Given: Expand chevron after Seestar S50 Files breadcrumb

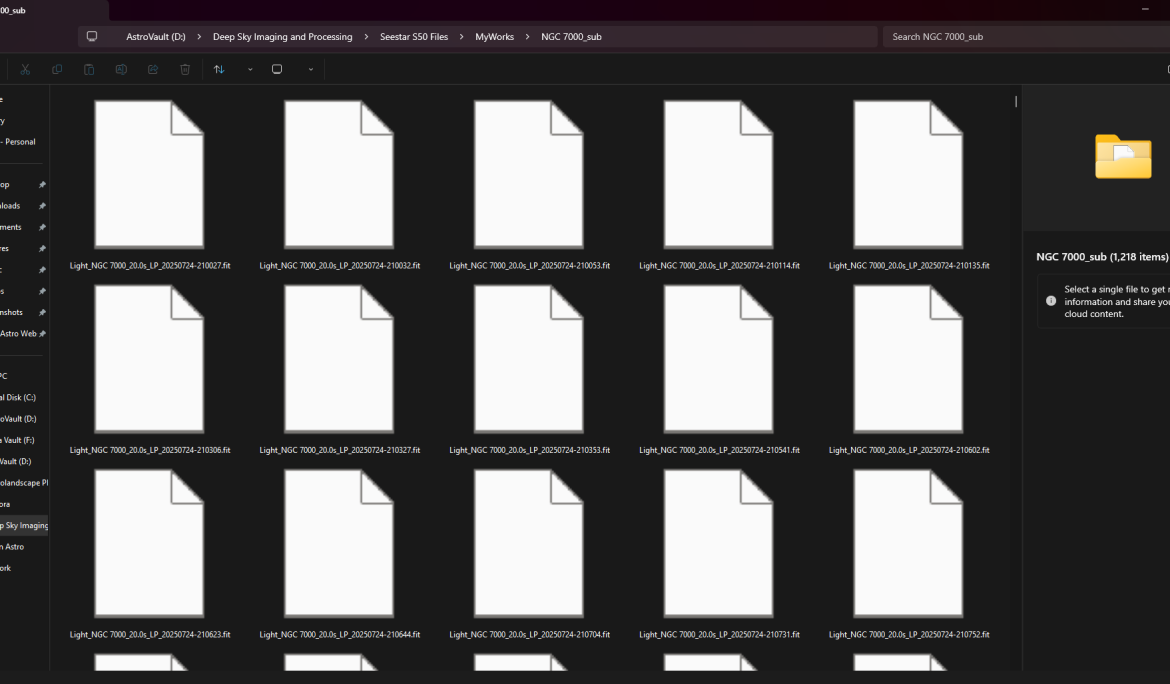Looking at the screenshot, I should click(461, 37).
